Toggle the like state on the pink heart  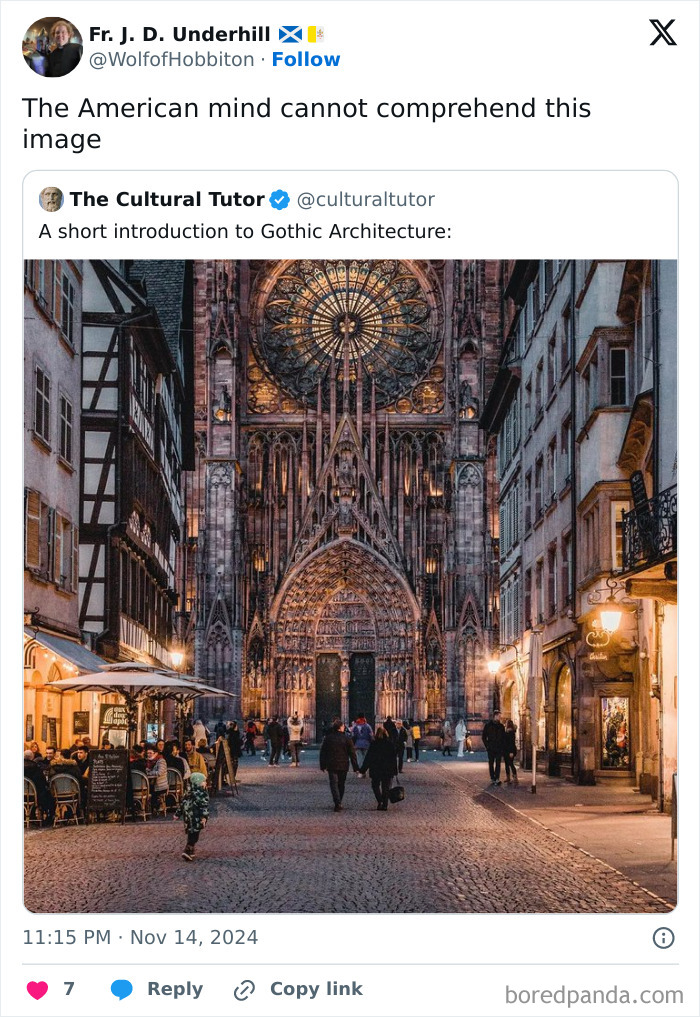click(x=38, y=989)
